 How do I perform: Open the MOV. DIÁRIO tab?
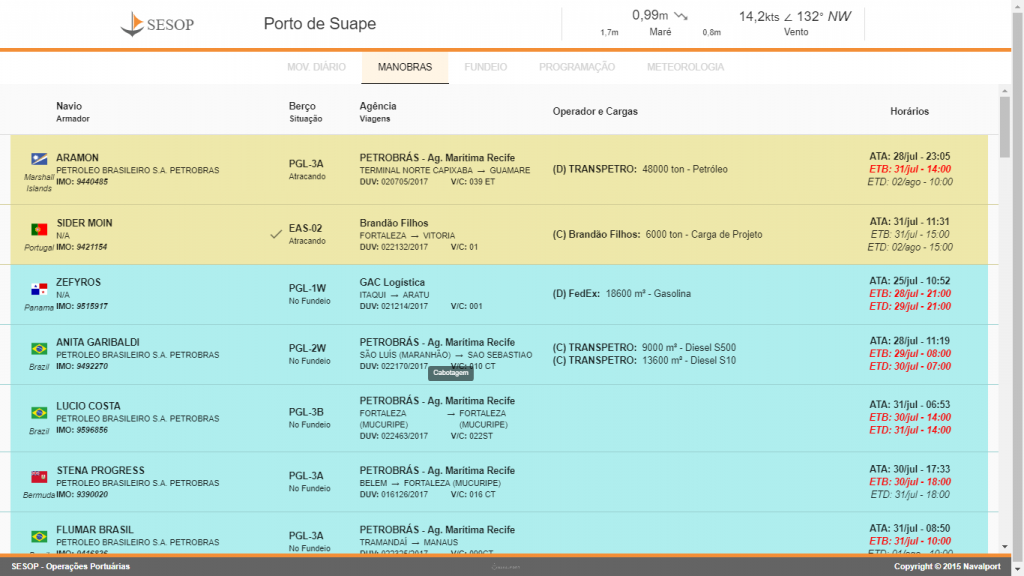point(317,67)
